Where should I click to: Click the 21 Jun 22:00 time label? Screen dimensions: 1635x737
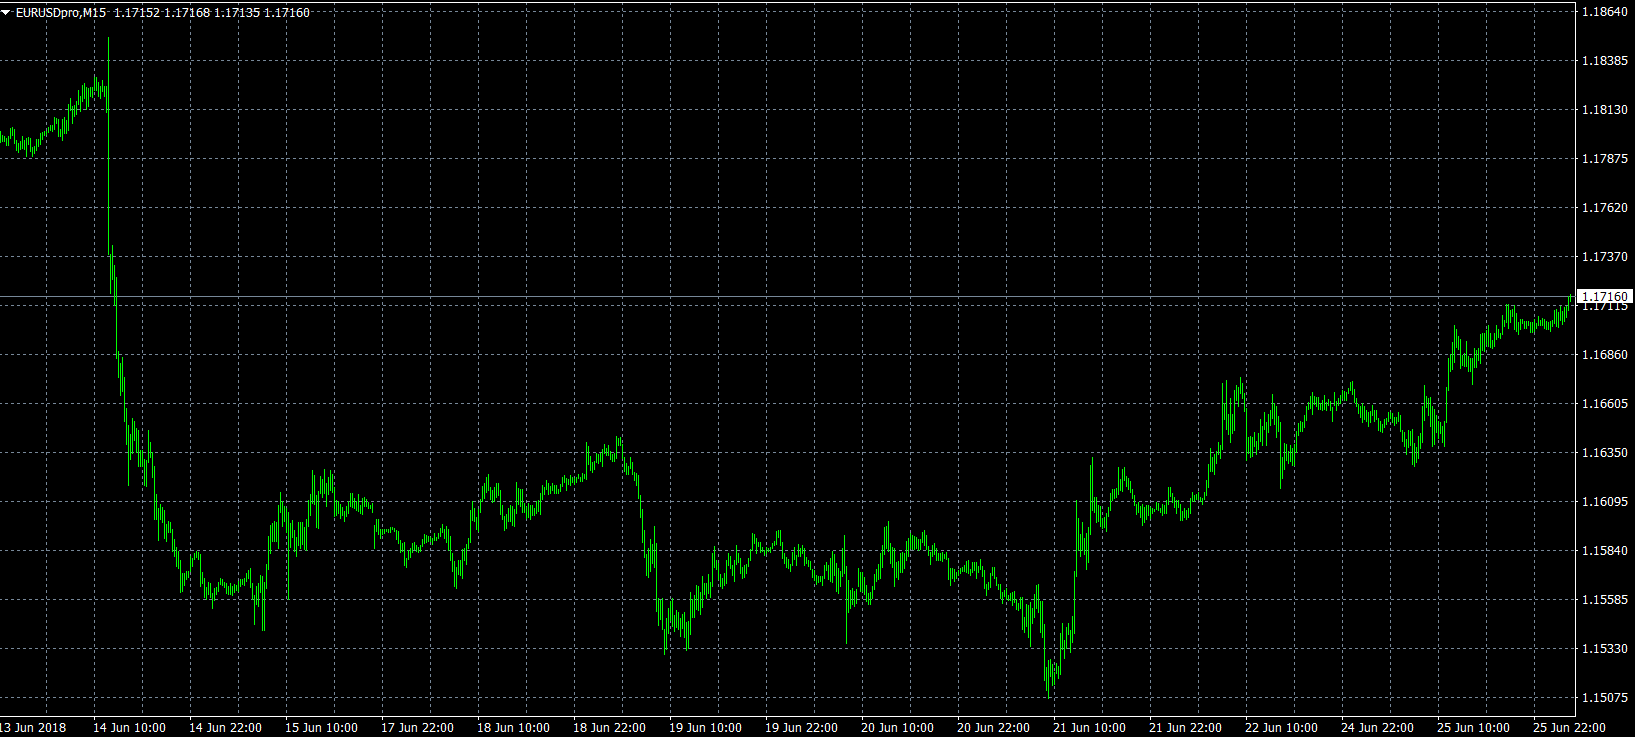pos(1185,728)
